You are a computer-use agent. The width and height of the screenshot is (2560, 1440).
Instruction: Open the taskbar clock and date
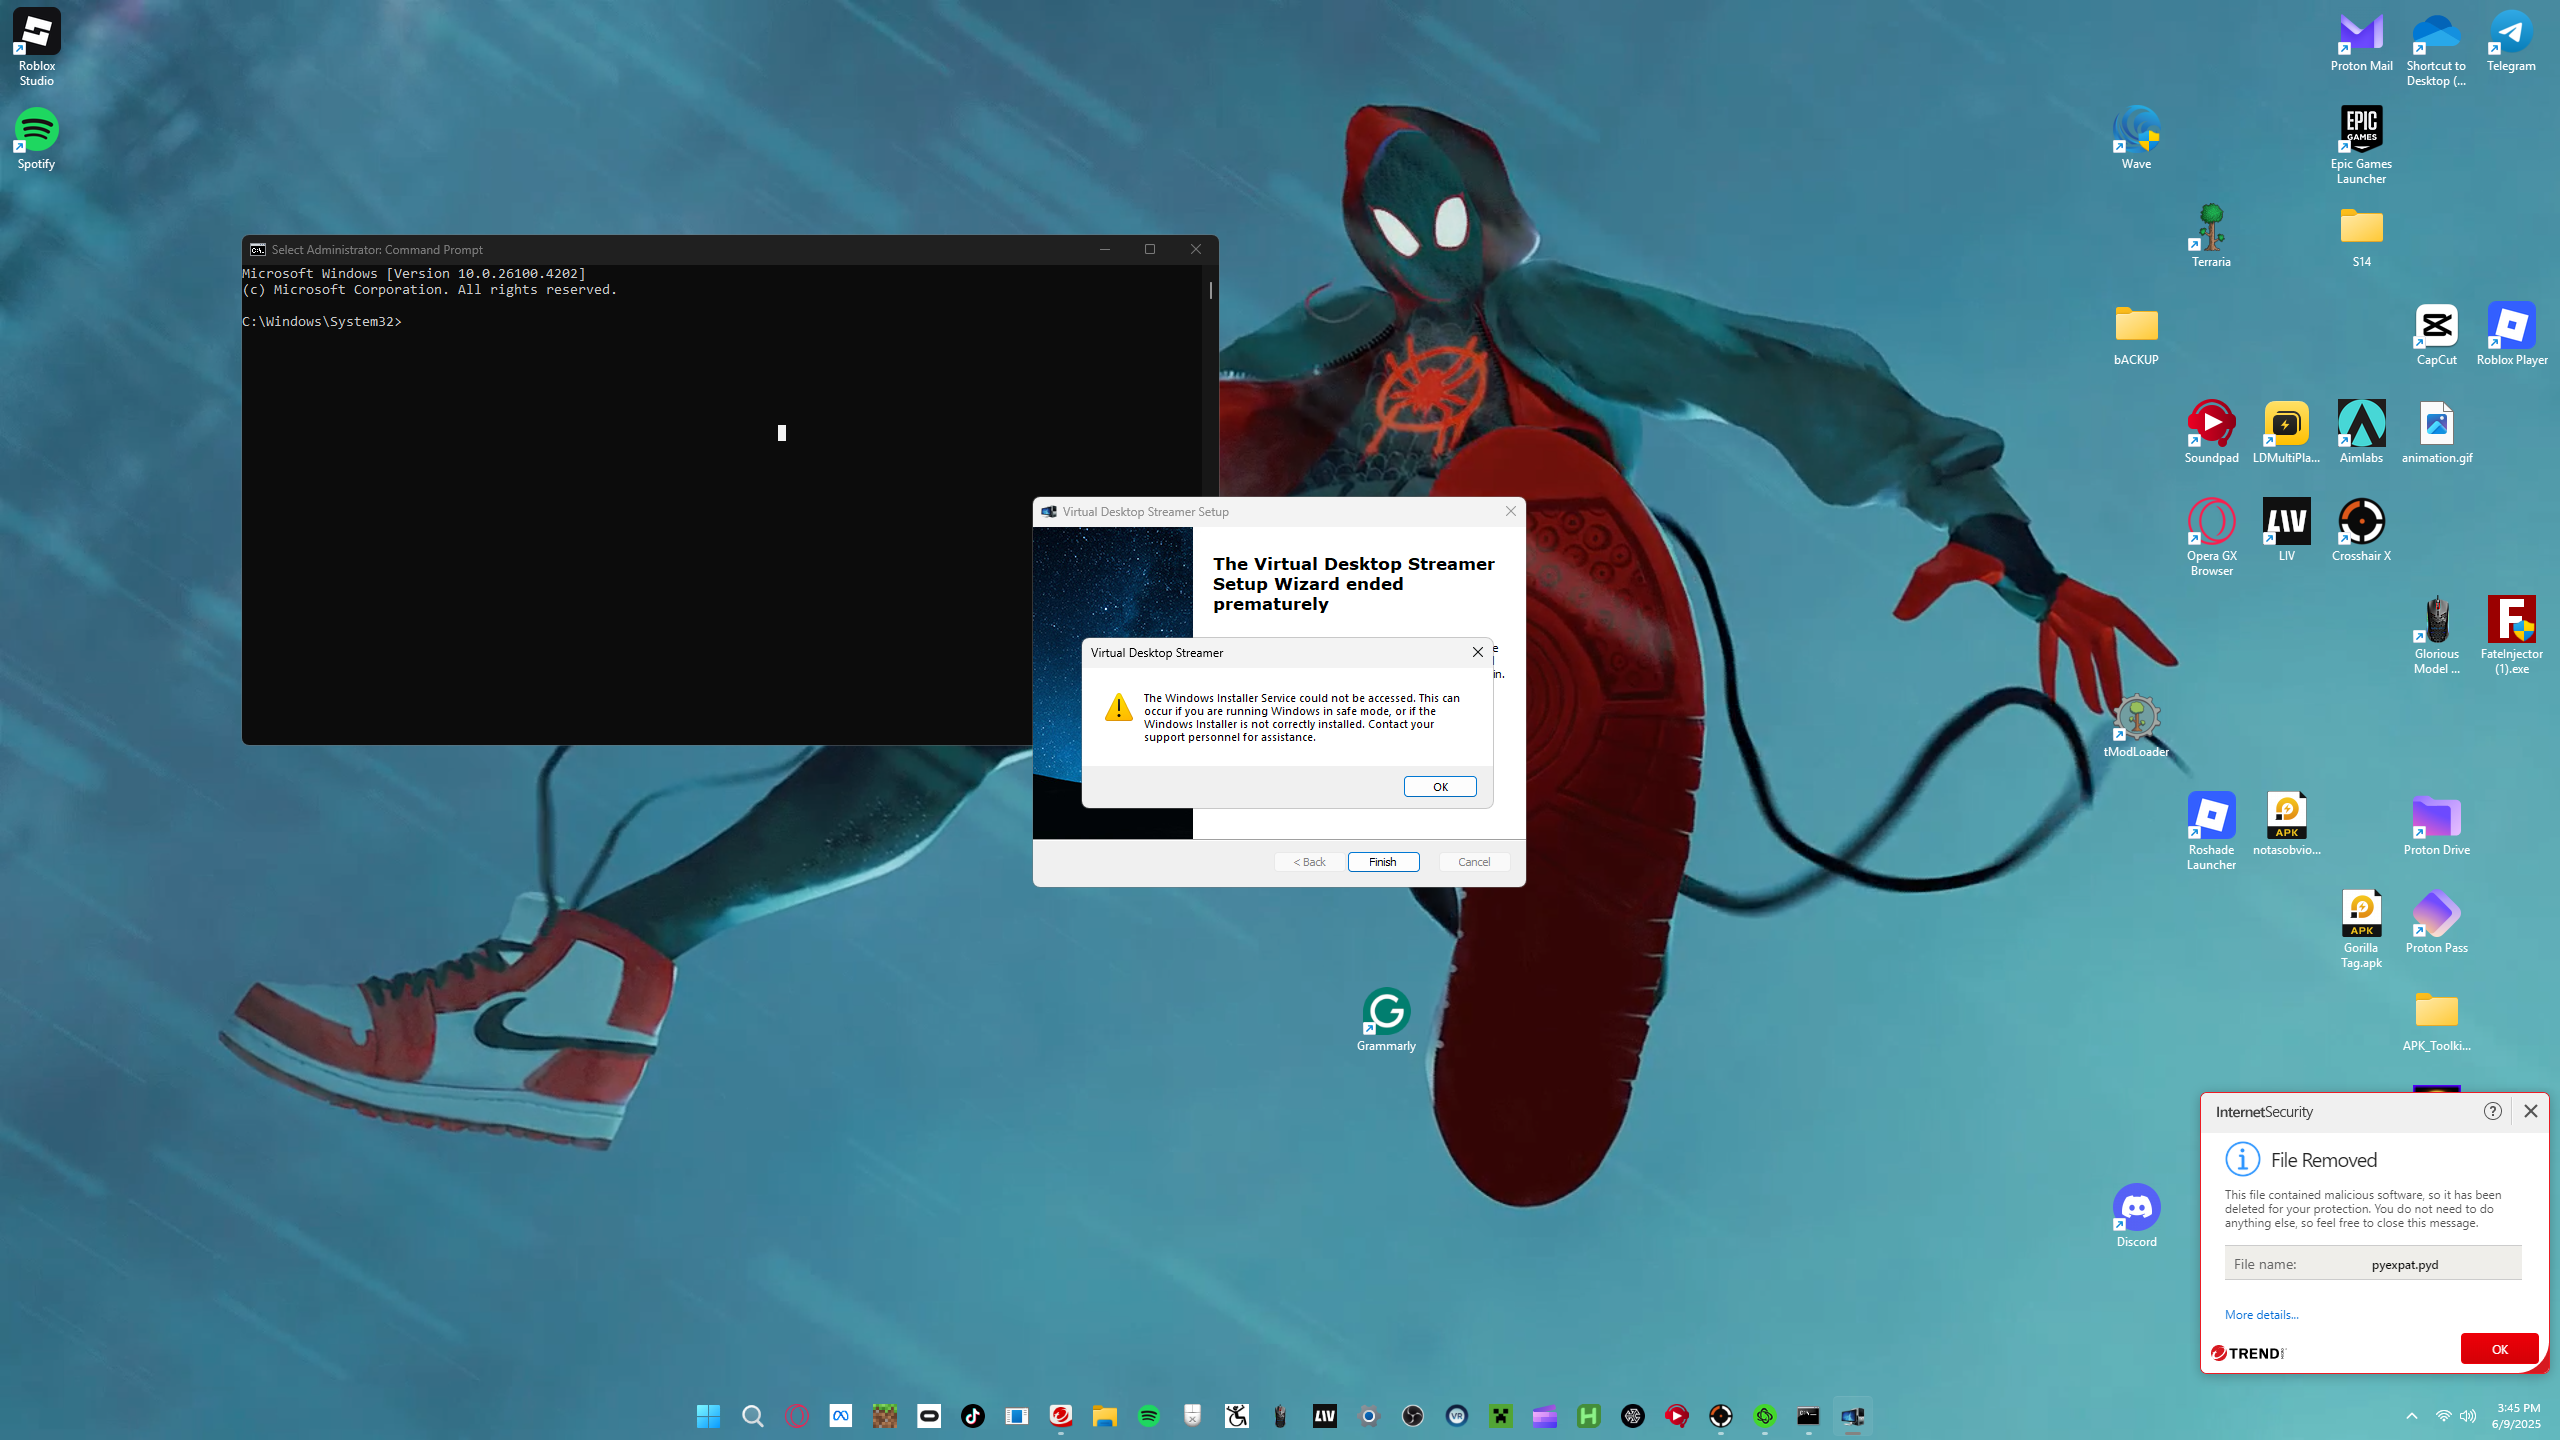click(2516, 1416)
